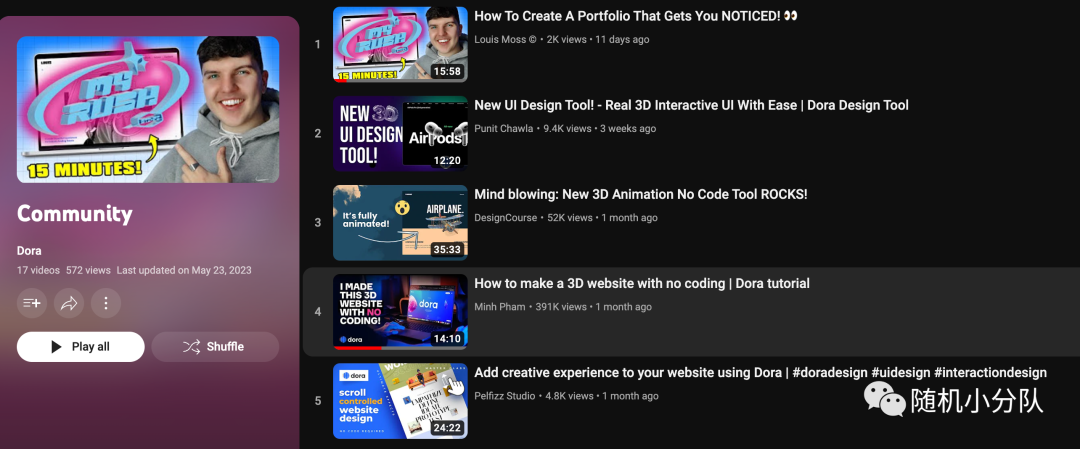Open the Portfolio video thumbnail with duration 15:58
This screenshot has width=1080, height=449.
400,45
